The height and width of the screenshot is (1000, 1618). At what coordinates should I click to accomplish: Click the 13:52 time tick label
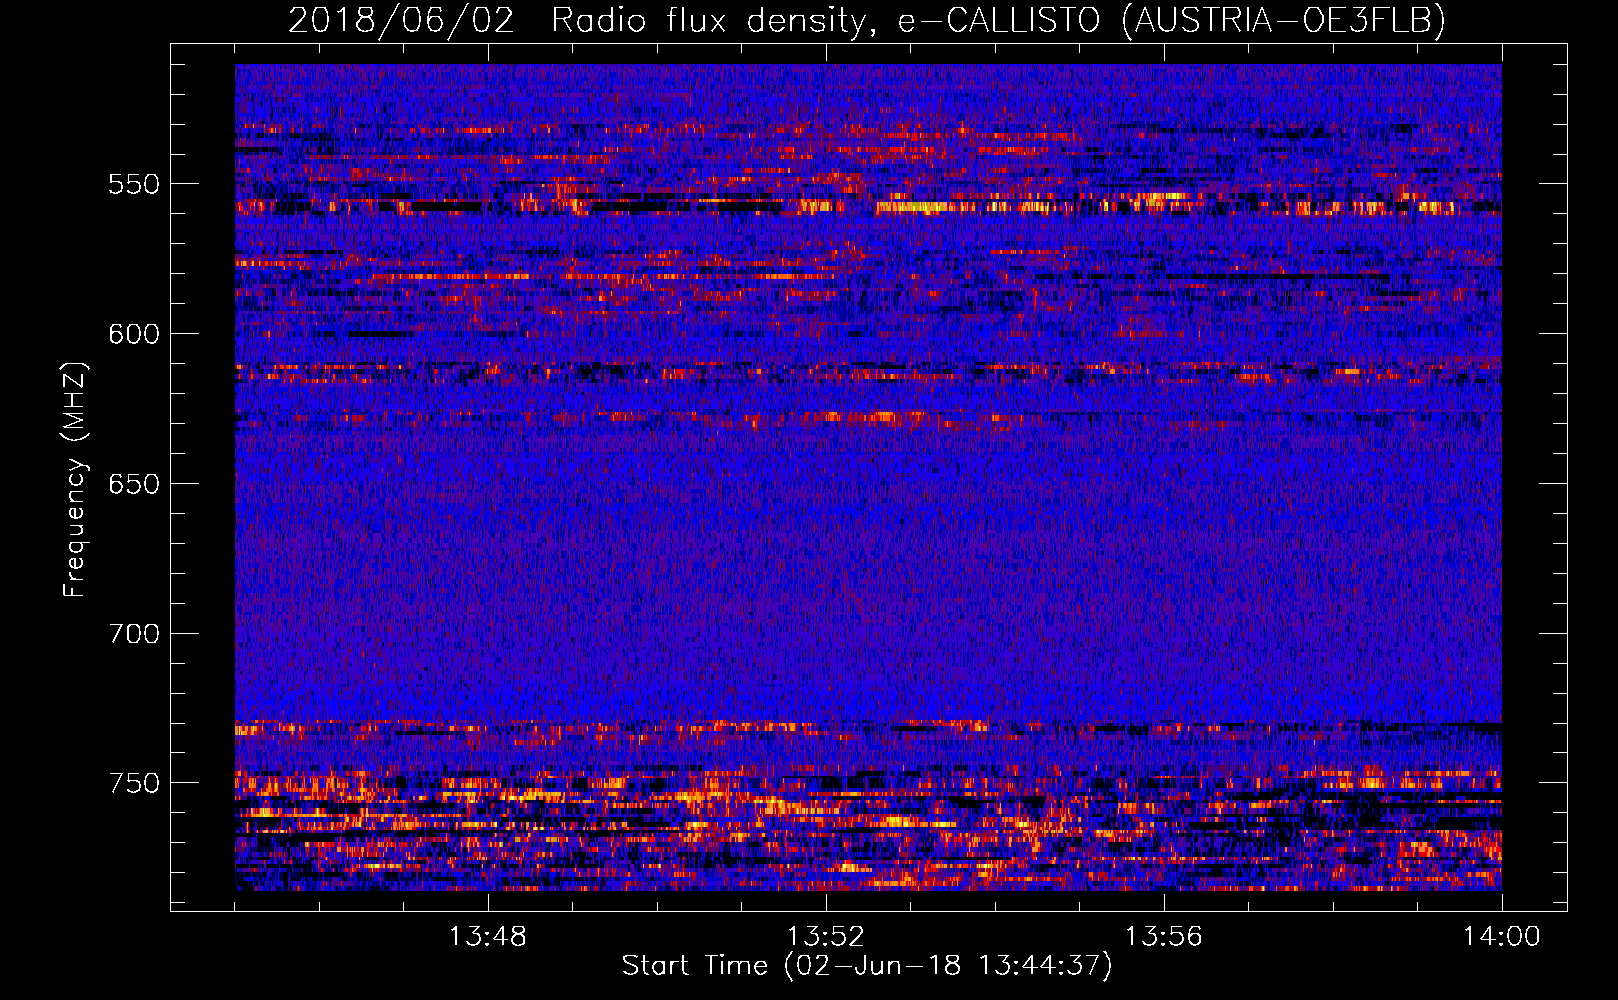coord(825,937)
